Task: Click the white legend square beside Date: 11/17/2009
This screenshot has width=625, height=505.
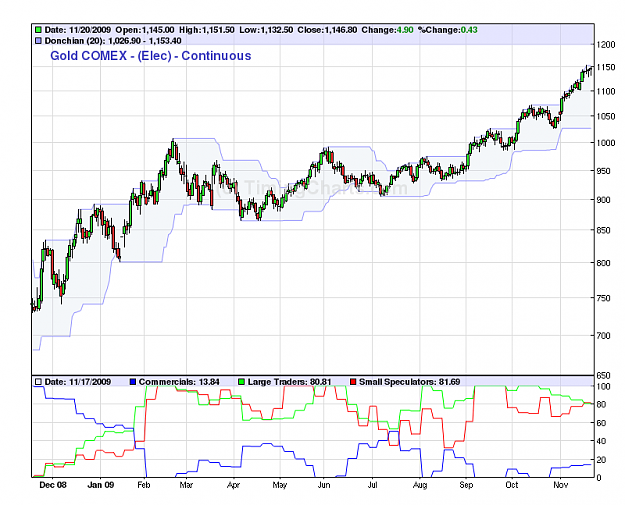Action: 38,382
